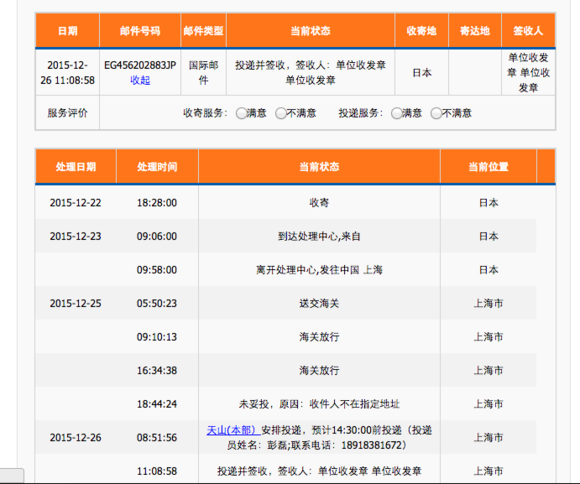Select 满意 for 收寄服务
Image resolution: width=580 pixels, height=484 pixels.
pyautogui.click(x=242, y=113)
